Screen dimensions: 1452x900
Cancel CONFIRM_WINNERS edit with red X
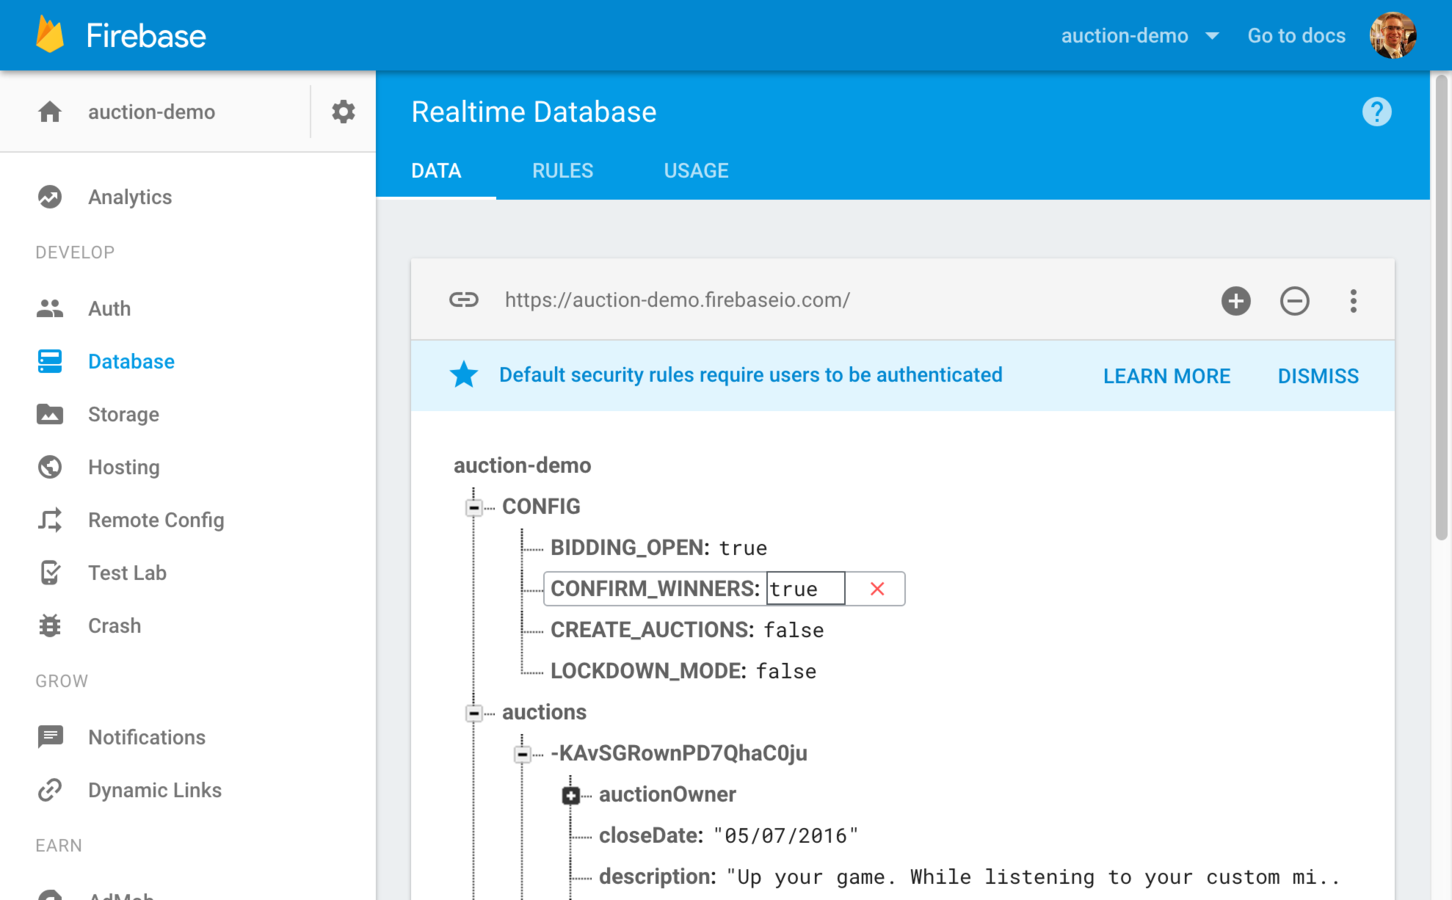coord(877,589)
